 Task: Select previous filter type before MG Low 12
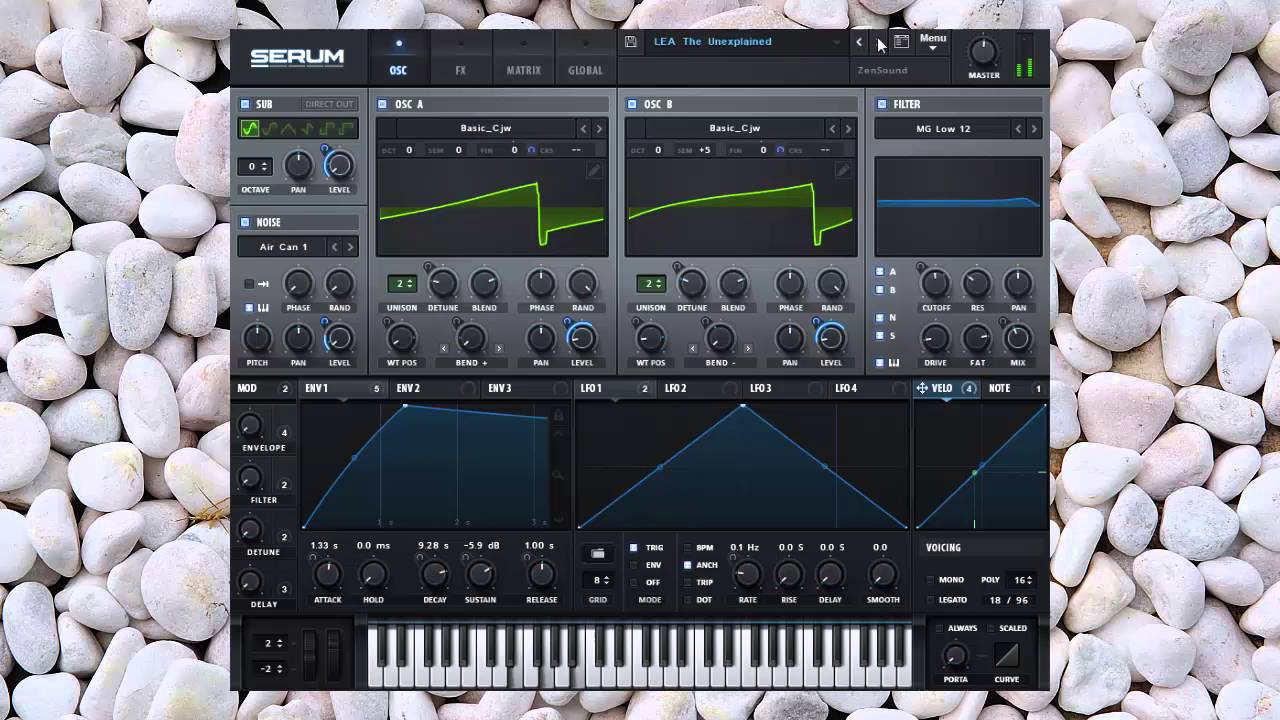[1019, 128]
